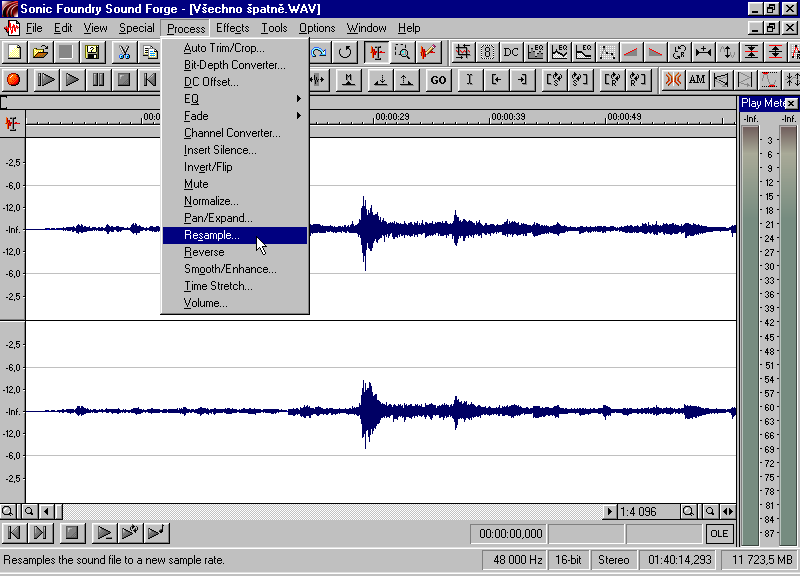Open the Graphic Fade toolbar icon

coord(607,52)
